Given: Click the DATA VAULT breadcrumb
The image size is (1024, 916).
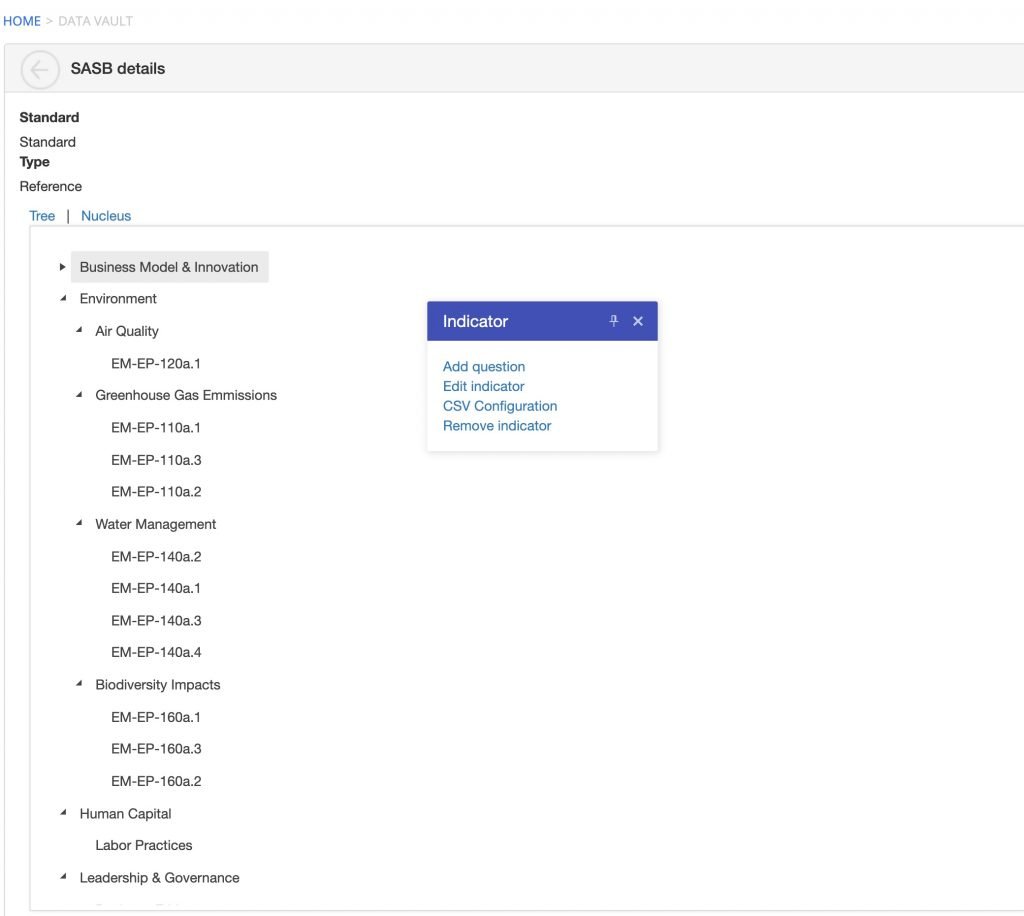Looking at the screenshot, I should [x=95, y=21].
